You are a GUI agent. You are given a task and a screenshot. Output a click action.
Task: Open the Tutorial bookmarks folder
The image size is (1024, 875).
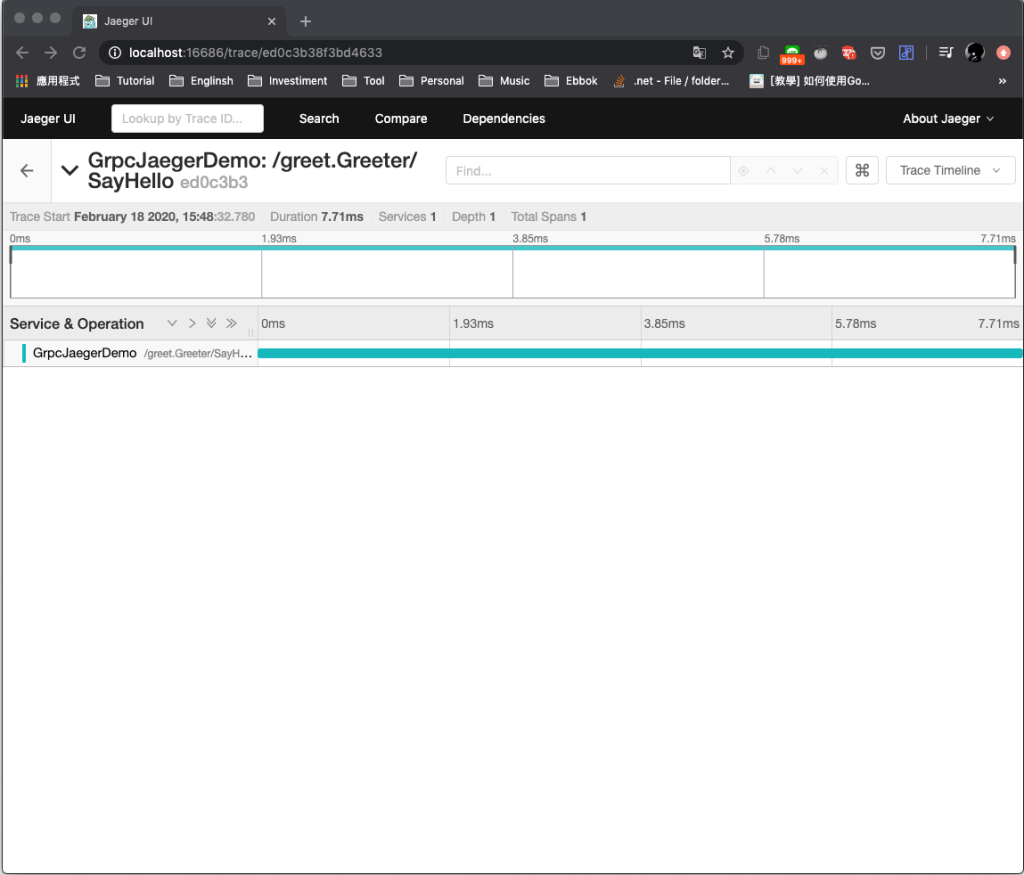tap(125, 81)
